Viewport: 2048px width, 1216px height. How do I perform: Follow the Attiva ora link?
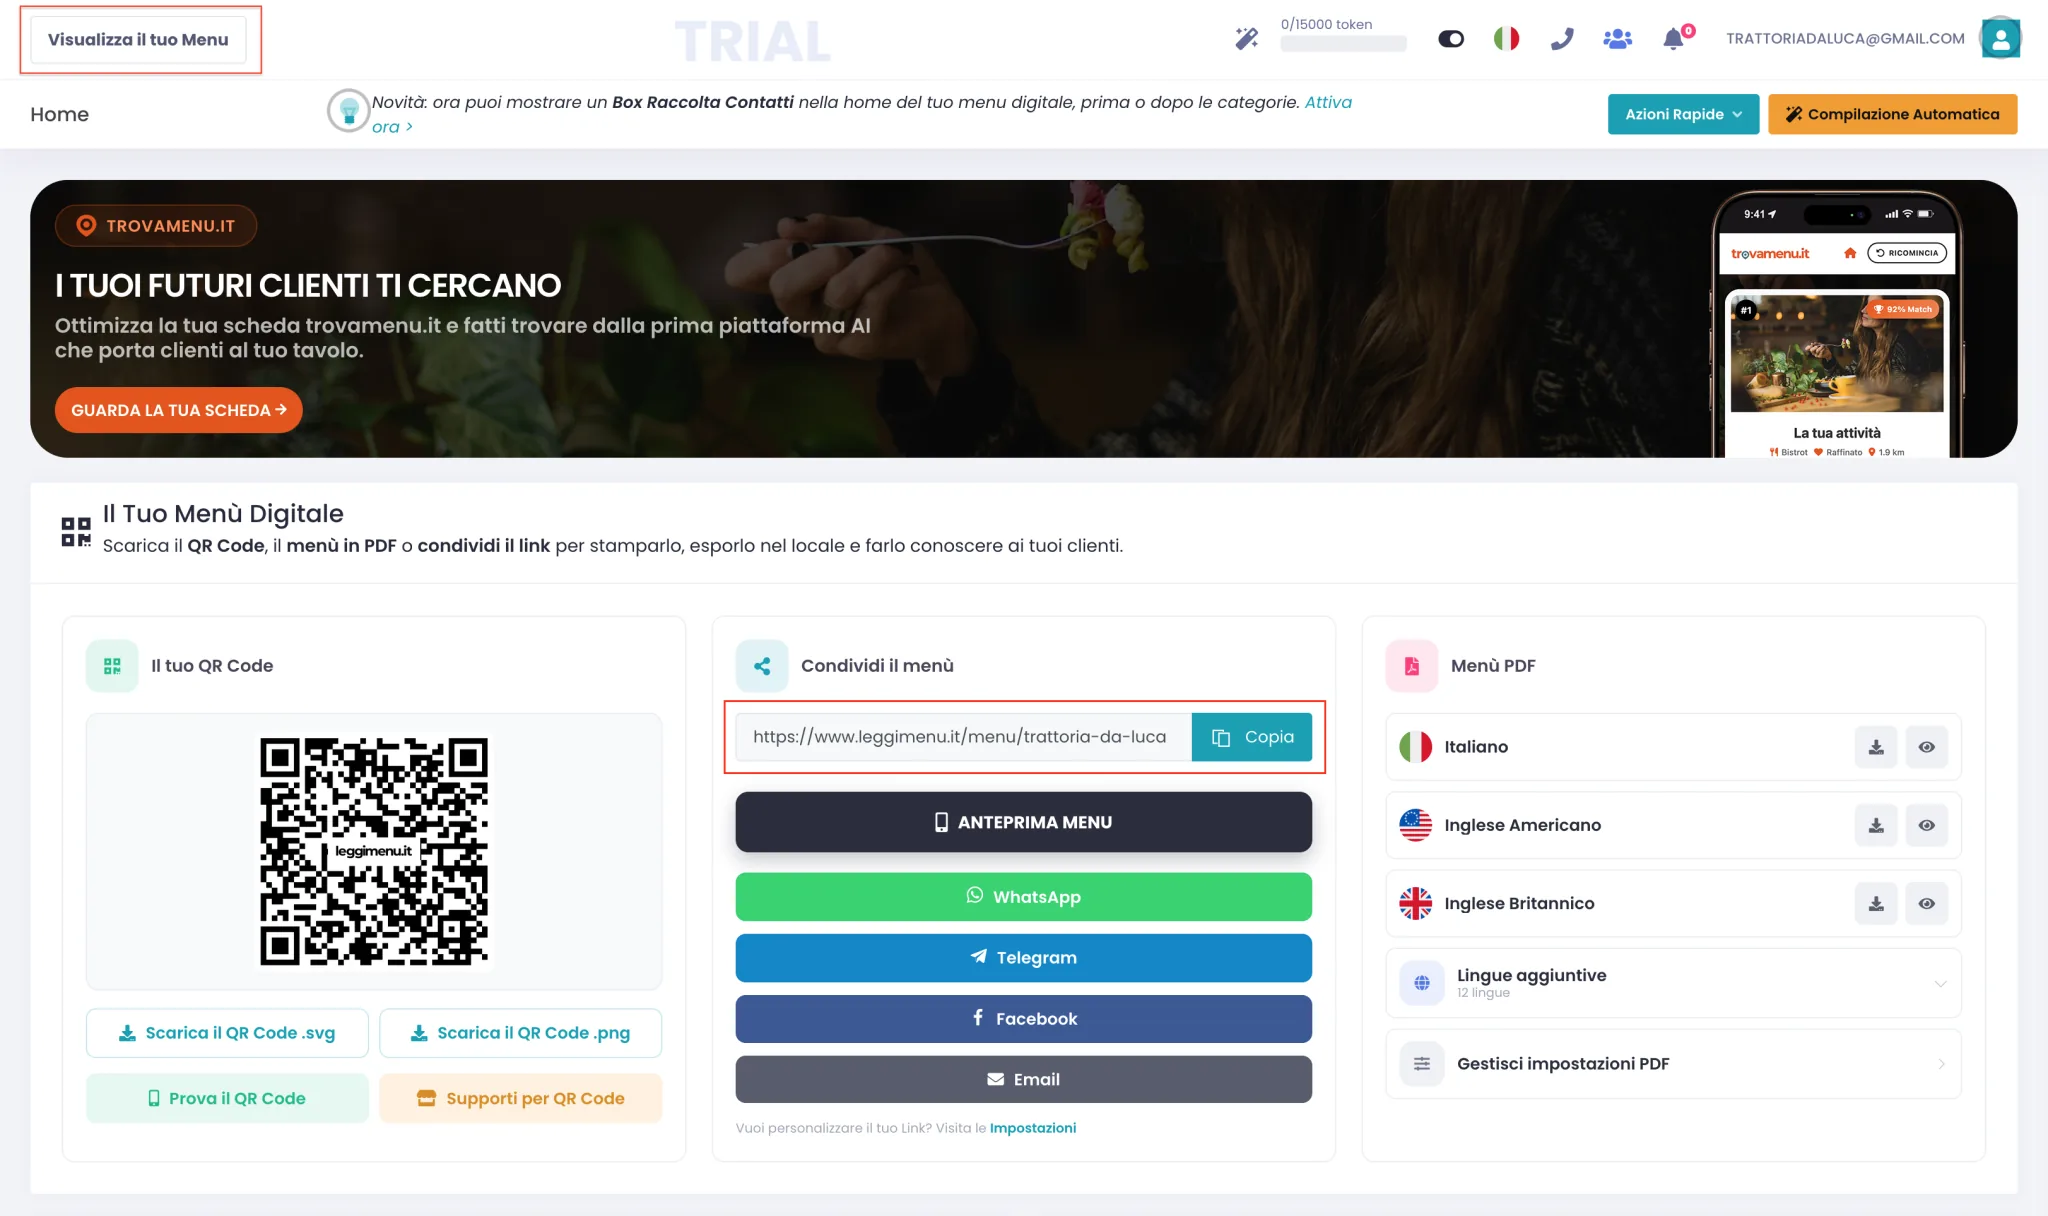tap(1328, 102)
